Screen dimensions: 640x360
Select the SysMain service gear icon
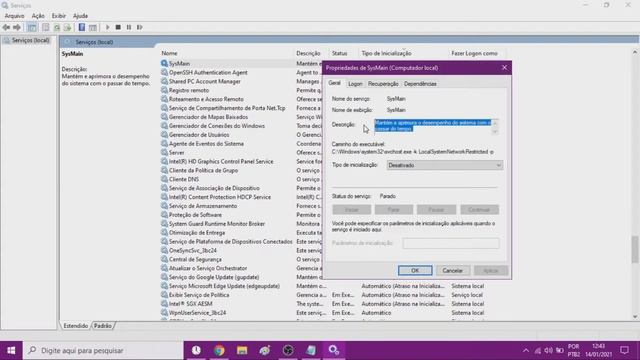(x=164, y=64)
